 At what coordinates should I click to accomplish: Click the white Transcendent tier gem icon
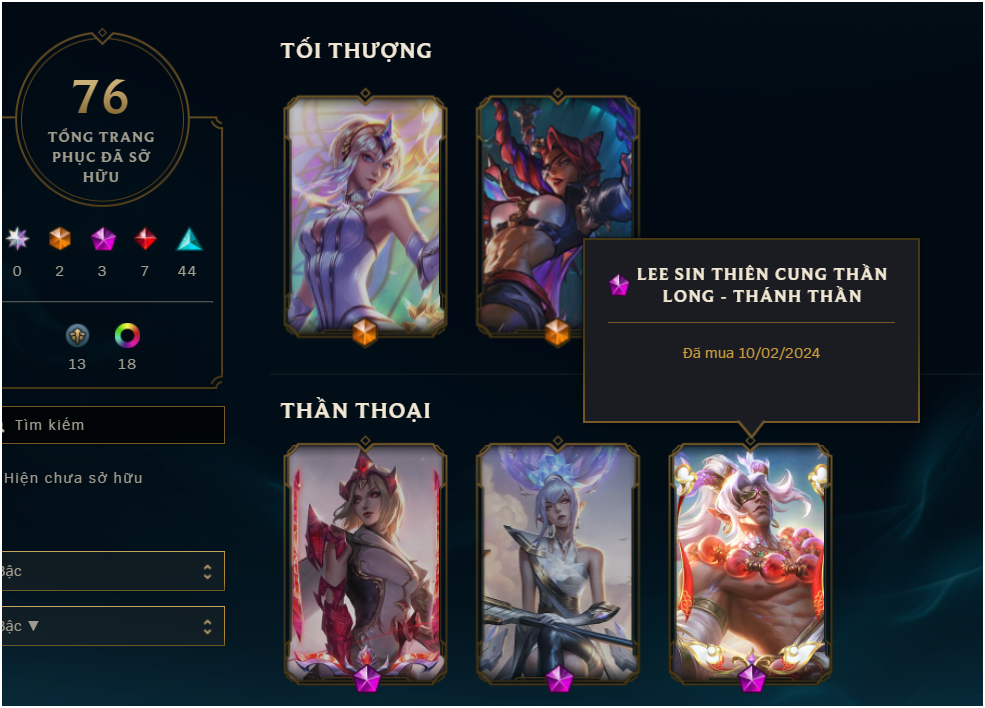pos(17,239)
